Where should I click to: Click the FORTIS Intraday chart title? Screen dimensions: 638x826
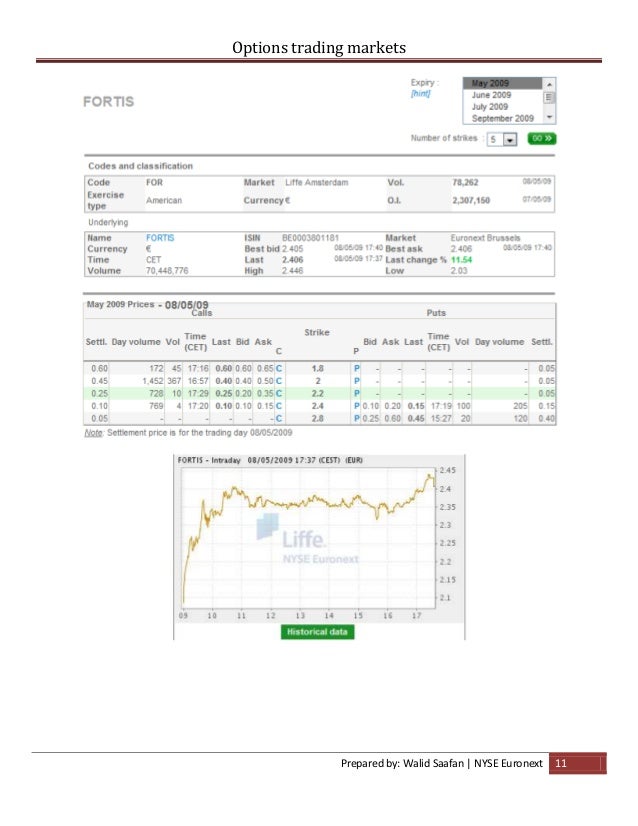270,460
